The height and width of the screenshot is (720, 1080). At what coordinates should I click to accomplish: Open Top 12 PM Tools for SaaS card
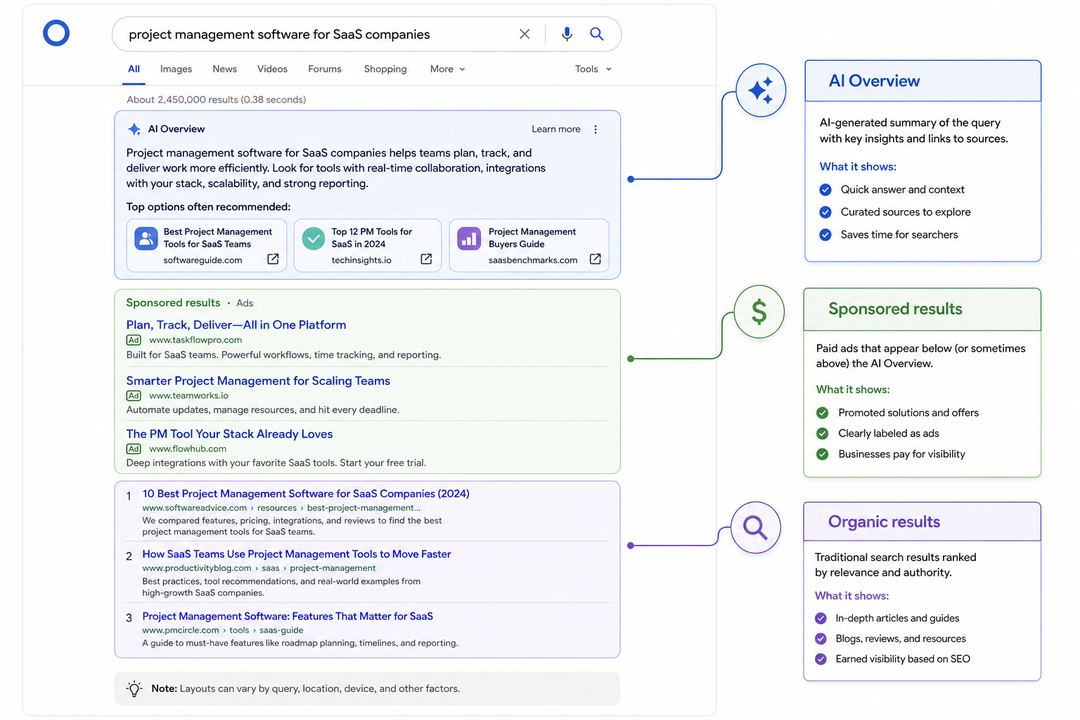coord(368,245)
